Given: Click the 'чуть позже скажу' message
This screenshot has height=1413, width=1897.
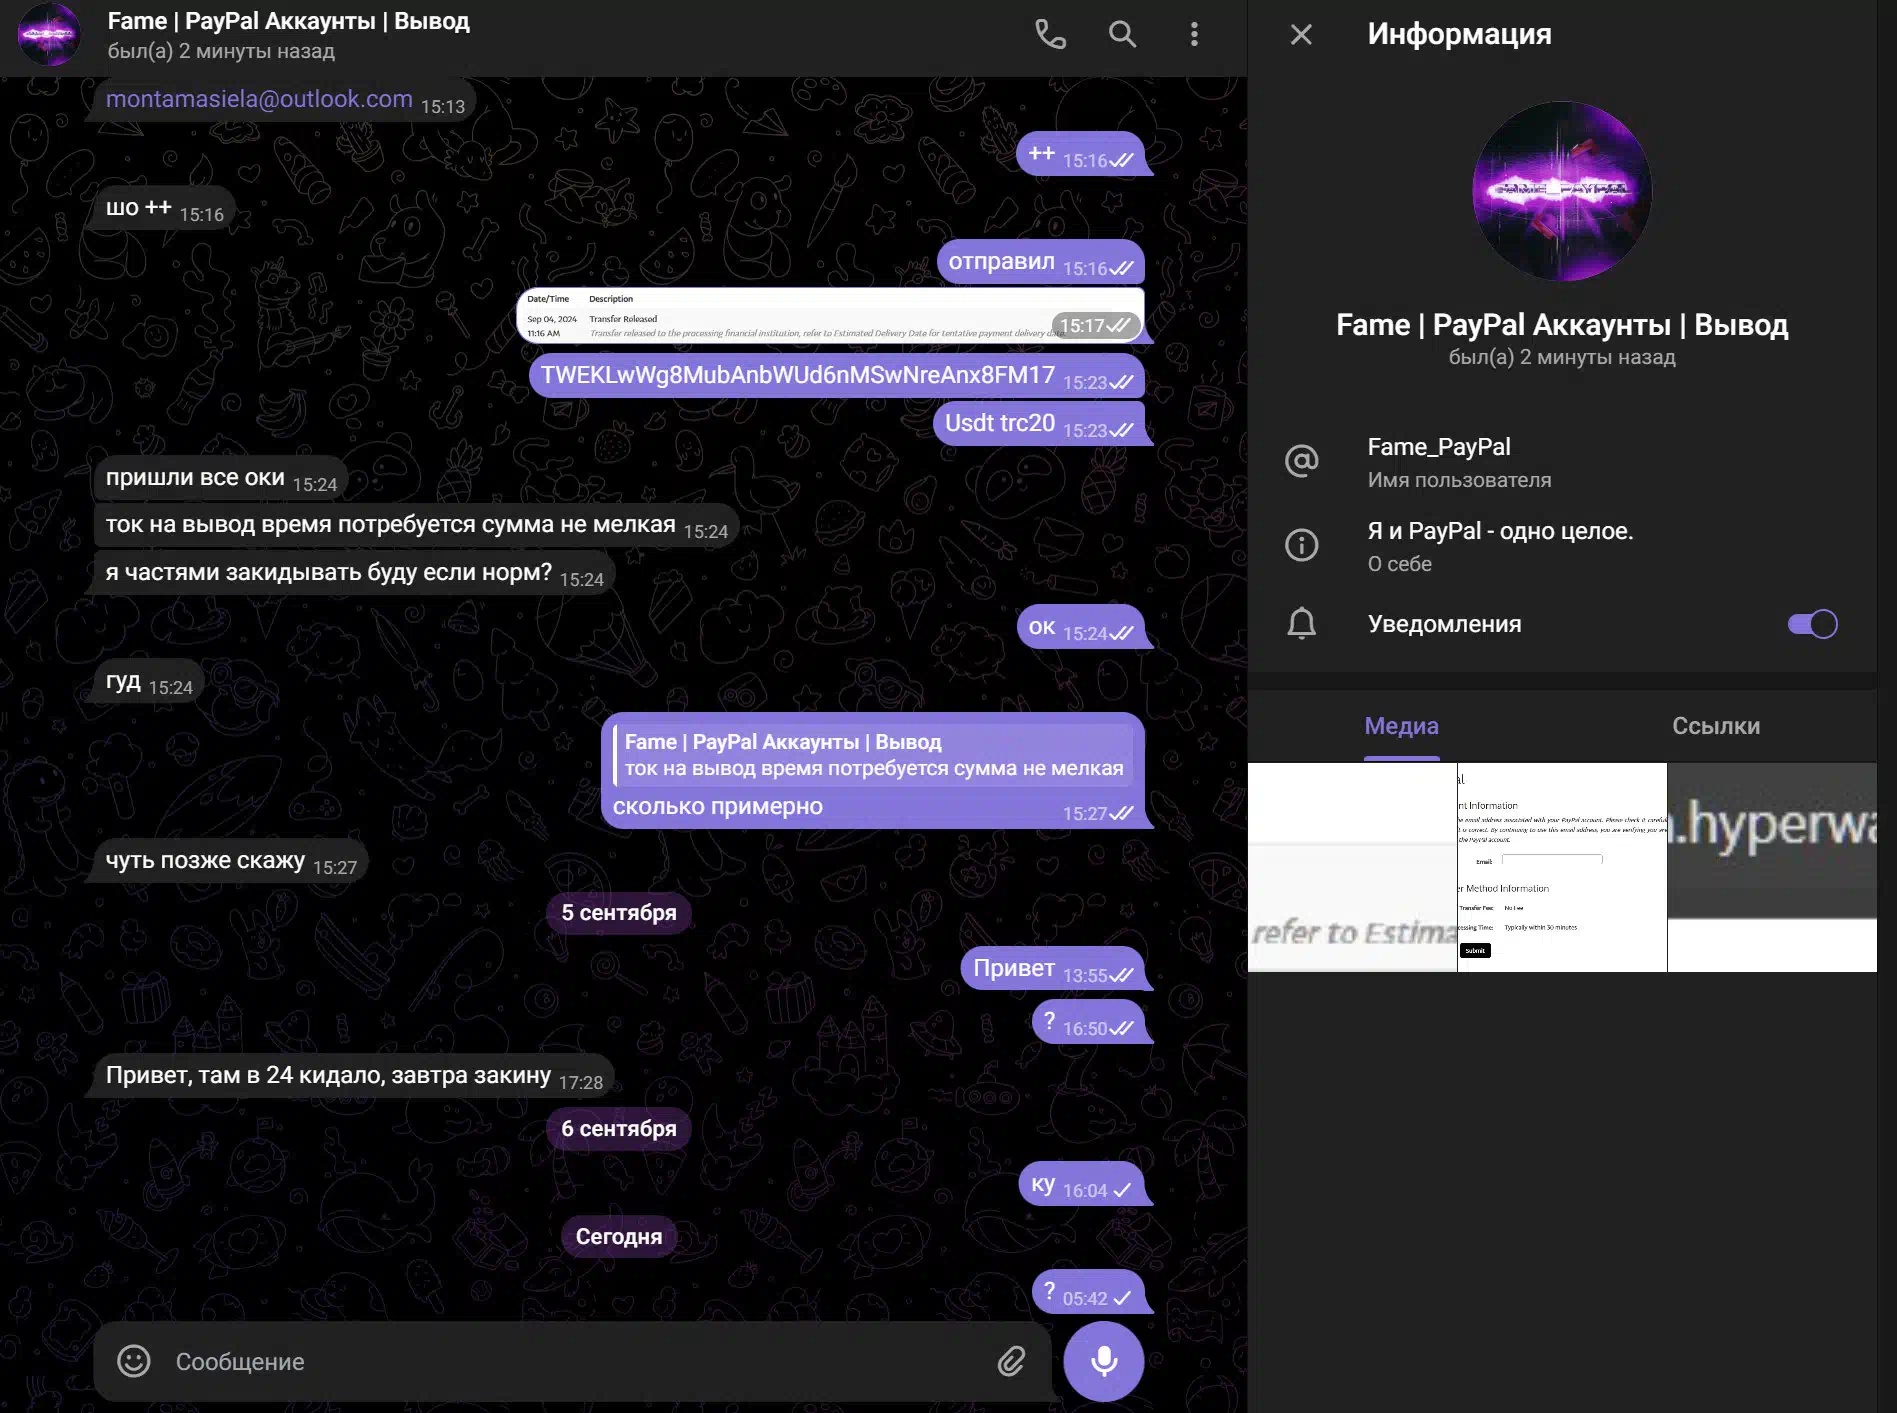Looking at the screenshot, I should click(230, 861).
